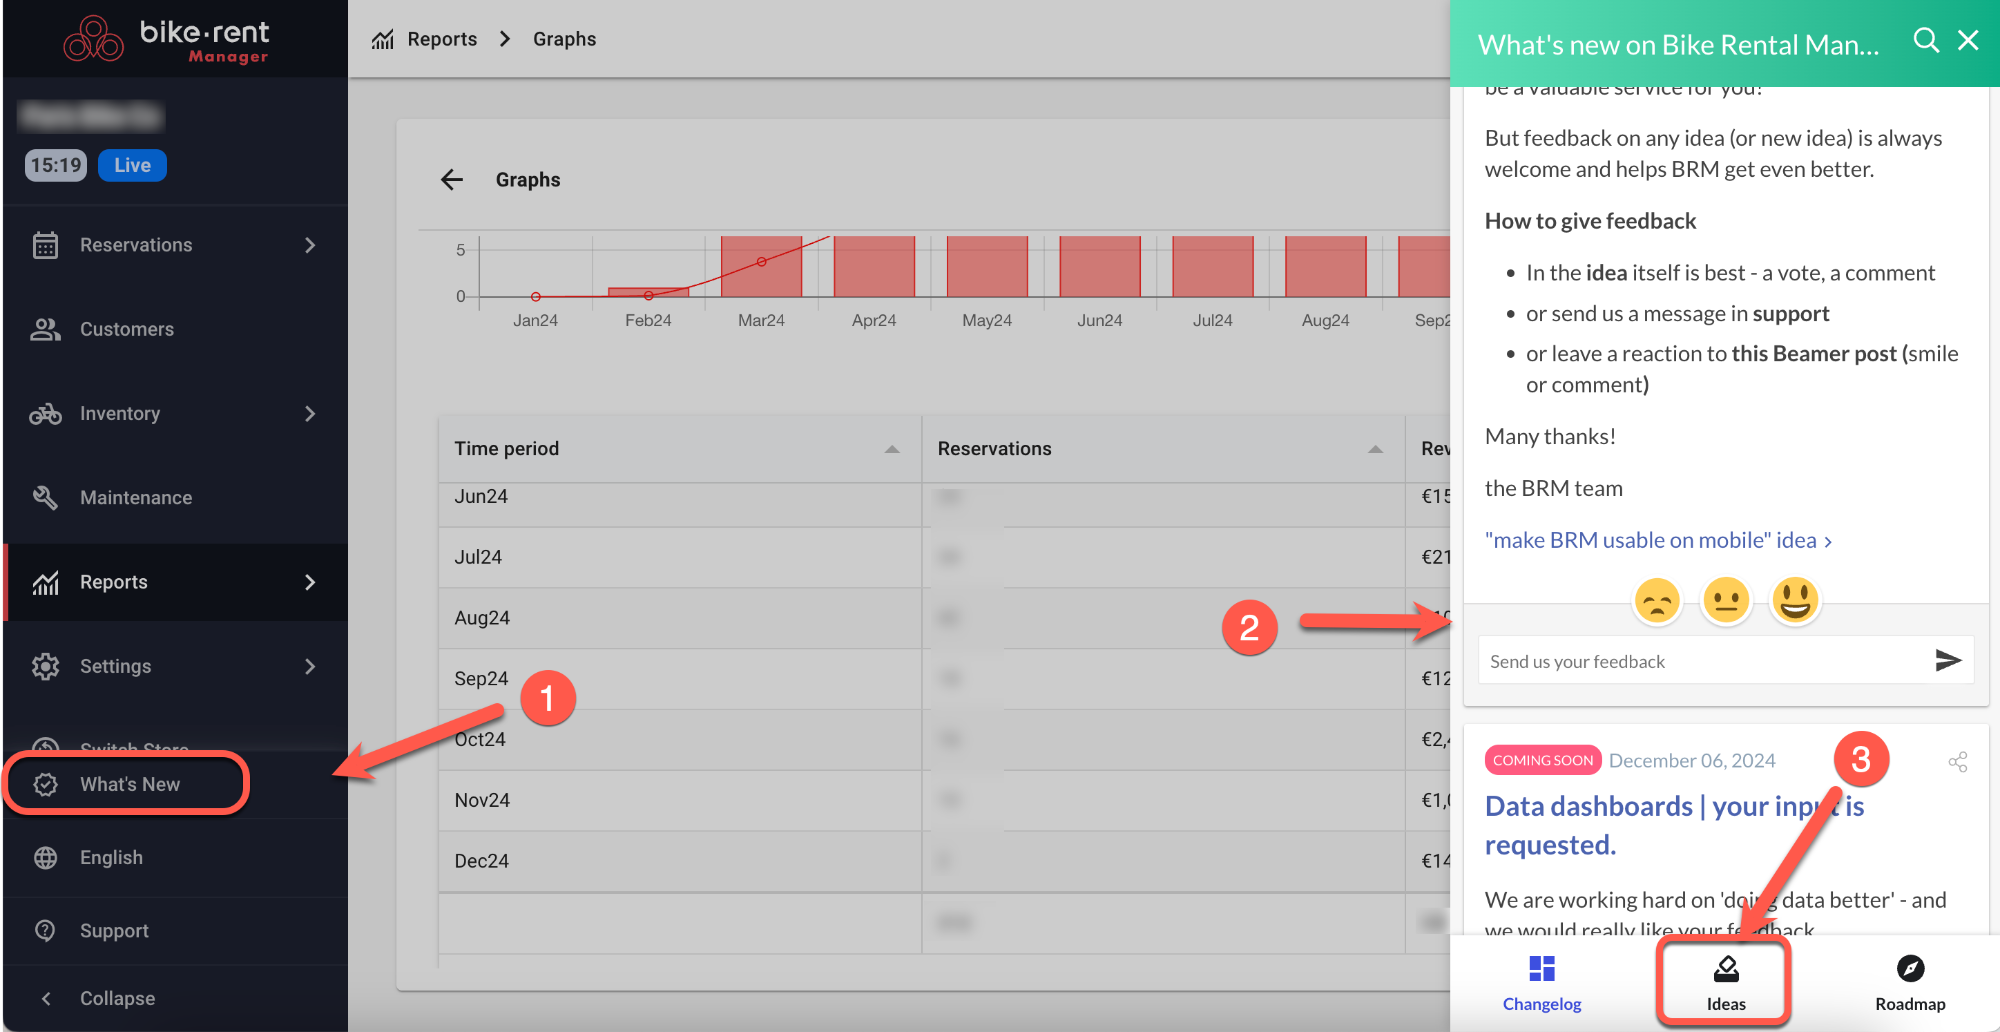
Task: Go back using the Graphs back arrow
Action: coord(452,180)
